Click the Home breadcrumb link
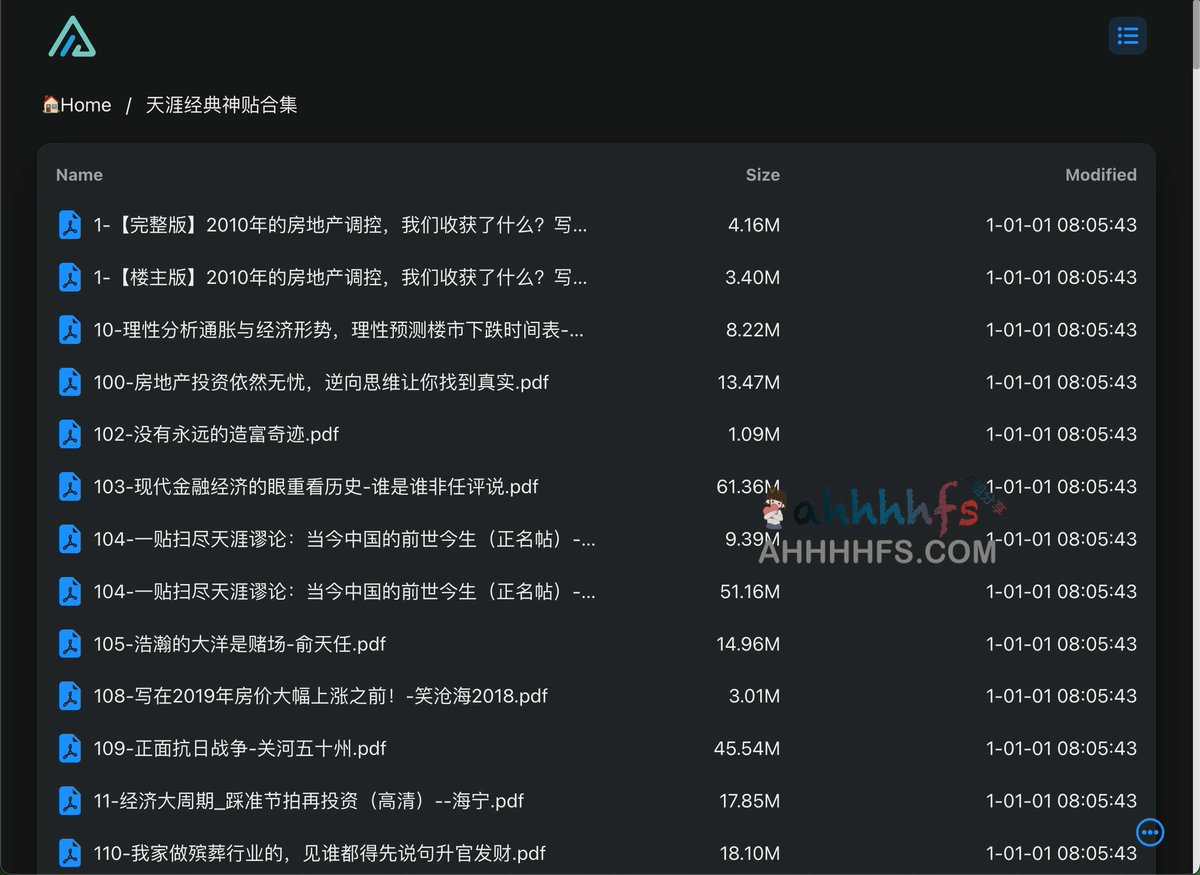The height and width of the screenshot is (875, 1200). (x=77, y=105)
